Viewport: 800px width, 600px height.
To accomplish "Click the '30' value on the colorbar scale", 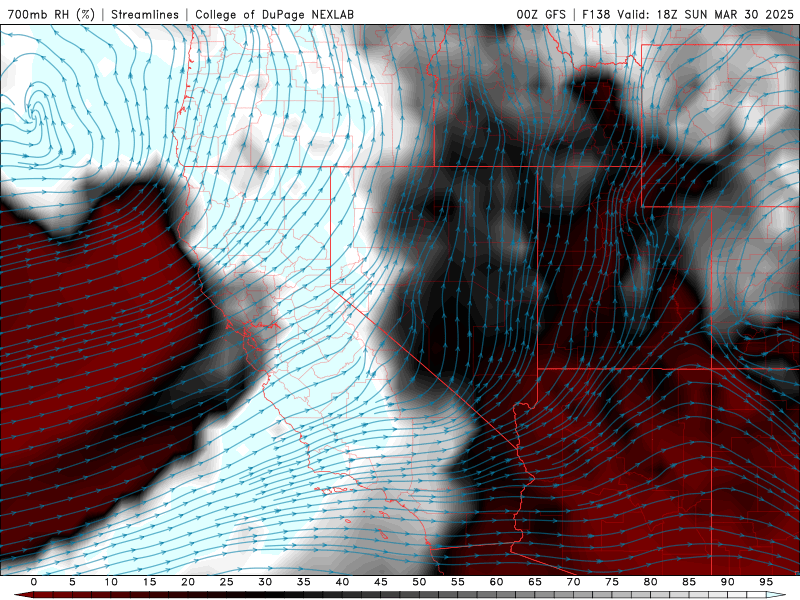I will (265, 582).
